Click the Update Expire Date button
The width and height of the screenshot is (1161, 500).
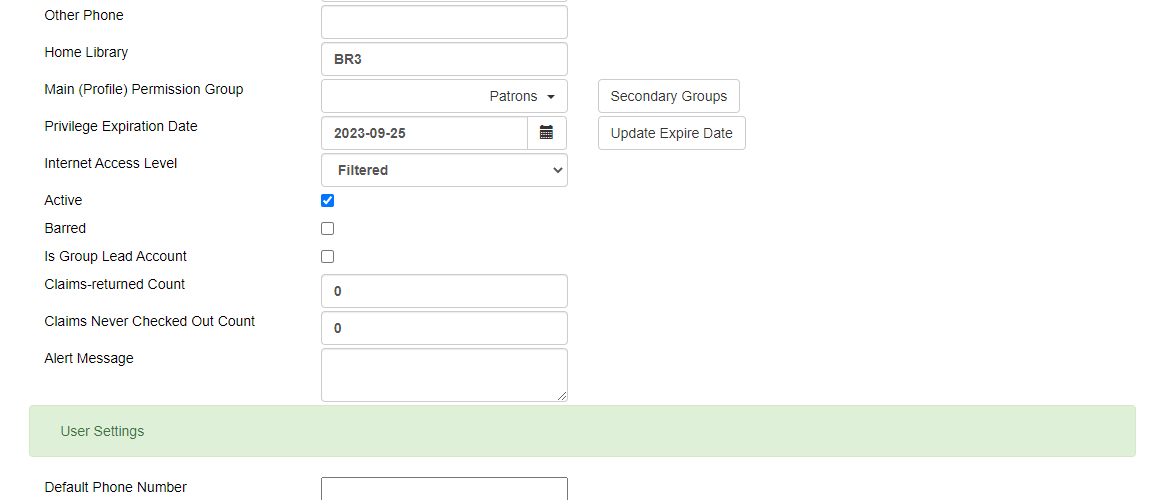click(672, 133)
